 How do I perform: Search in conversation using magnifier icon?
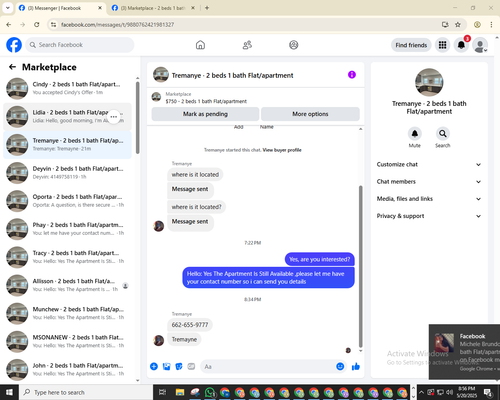click(443, 134)
